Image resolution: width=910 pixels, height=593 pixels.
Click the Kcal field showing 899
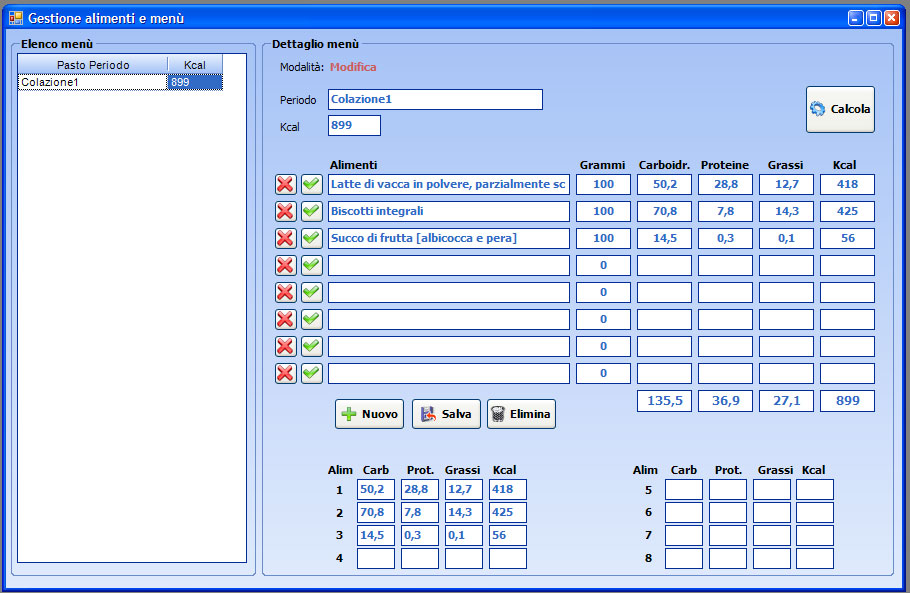354,125
